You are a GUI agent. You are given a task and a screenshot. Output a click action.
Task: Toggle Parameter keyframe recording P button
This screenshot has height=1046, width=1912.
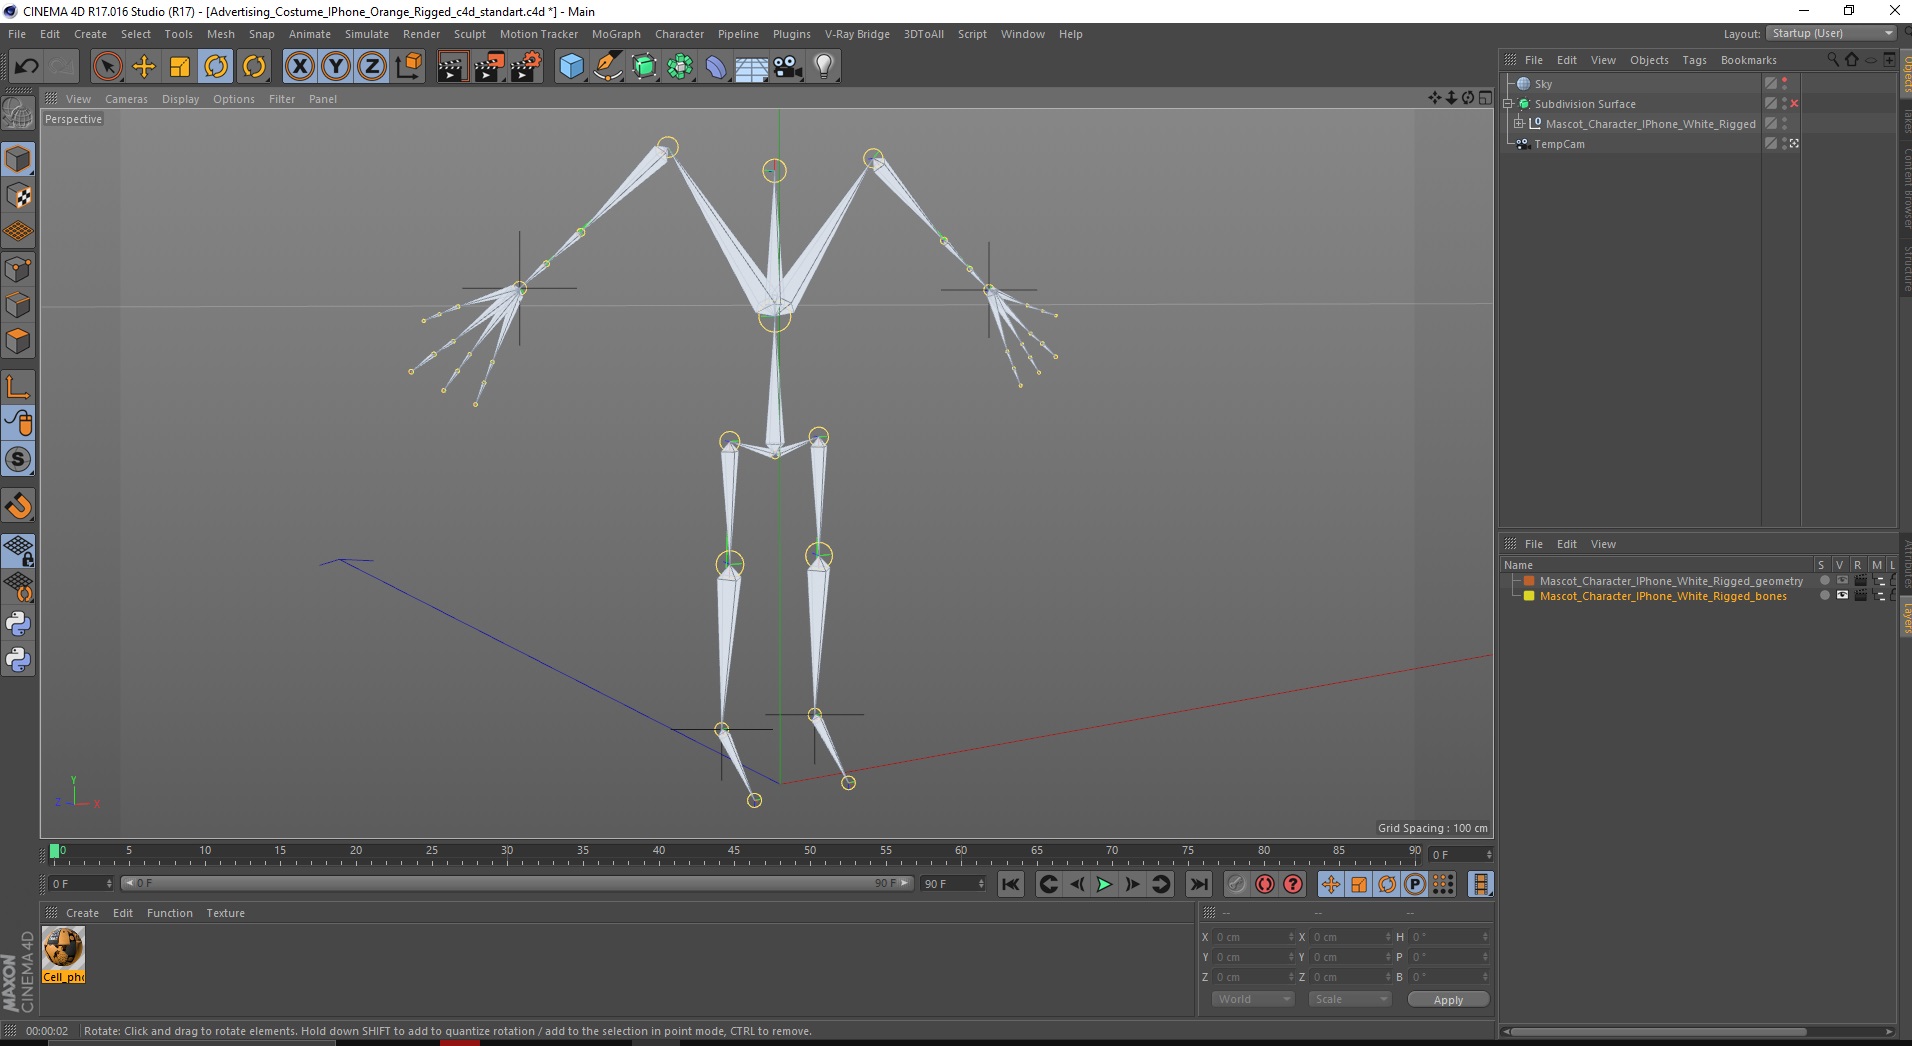point(1415,884)
